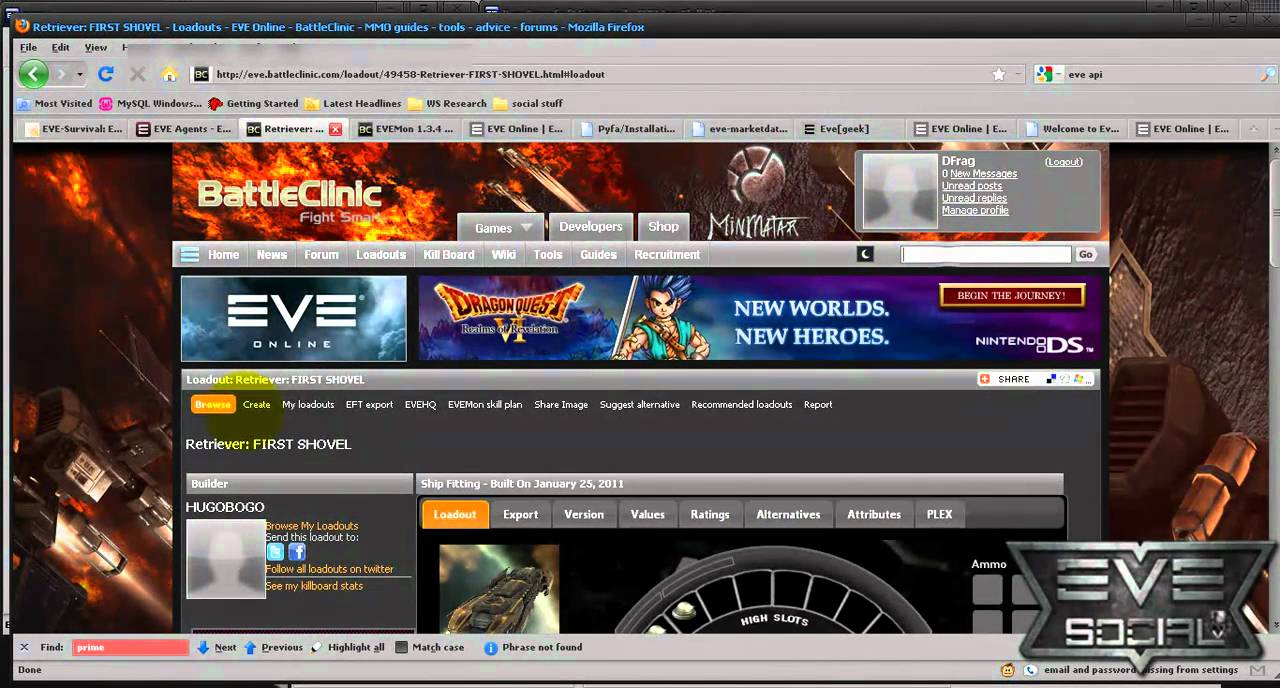Expand the Games dropdown
The width and height of the screenshot is (1280, 688).
[501, 227]
